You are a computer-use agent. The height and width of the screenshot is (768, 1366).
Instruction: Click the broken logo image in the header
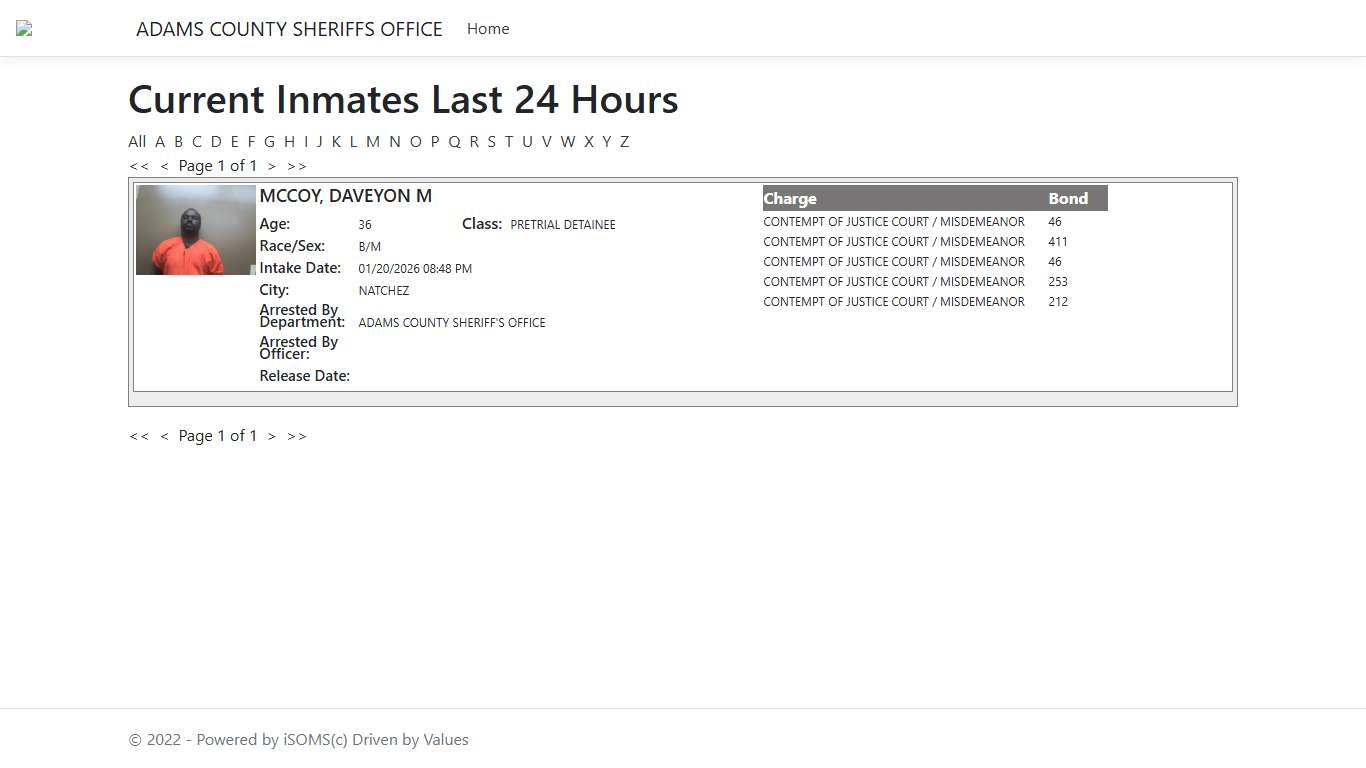click(x=22, y=28)
